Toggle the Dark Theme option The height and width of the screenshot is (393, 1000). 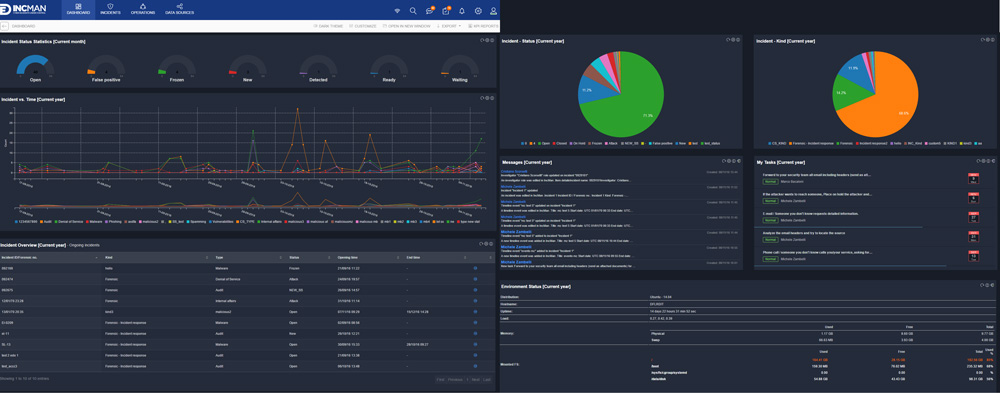coord(328,26)
